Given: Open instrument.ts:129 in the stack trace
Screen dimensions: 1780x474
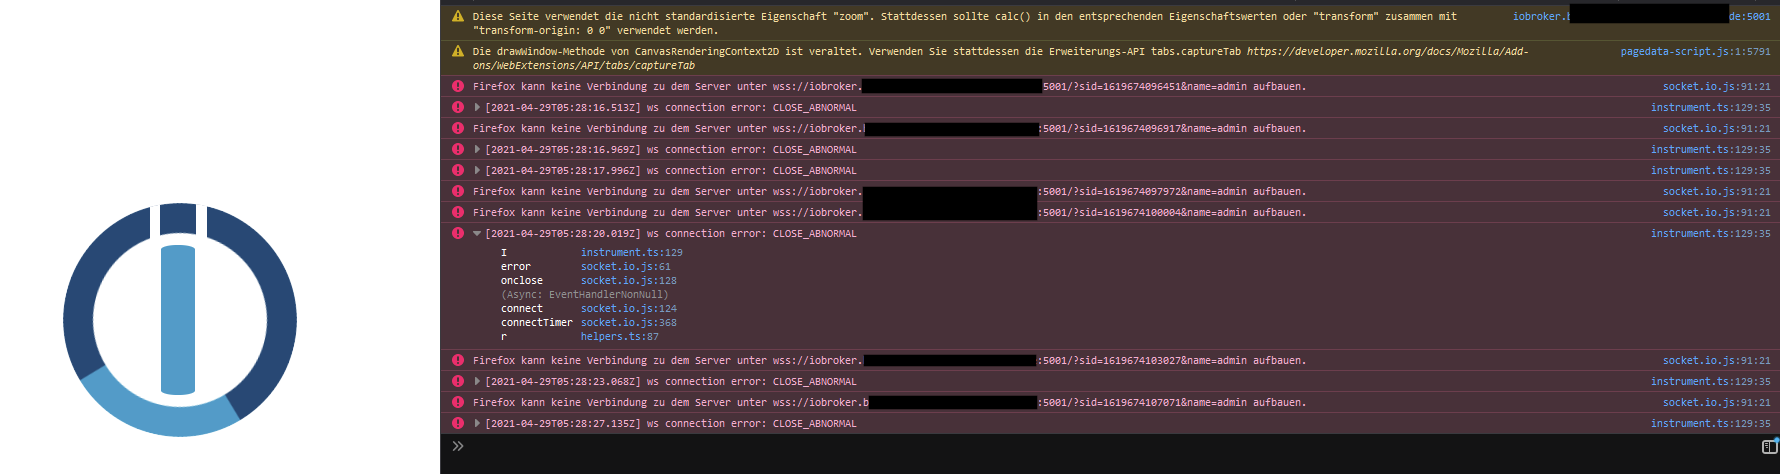Looking at the screenshot, I should point(631,253).
